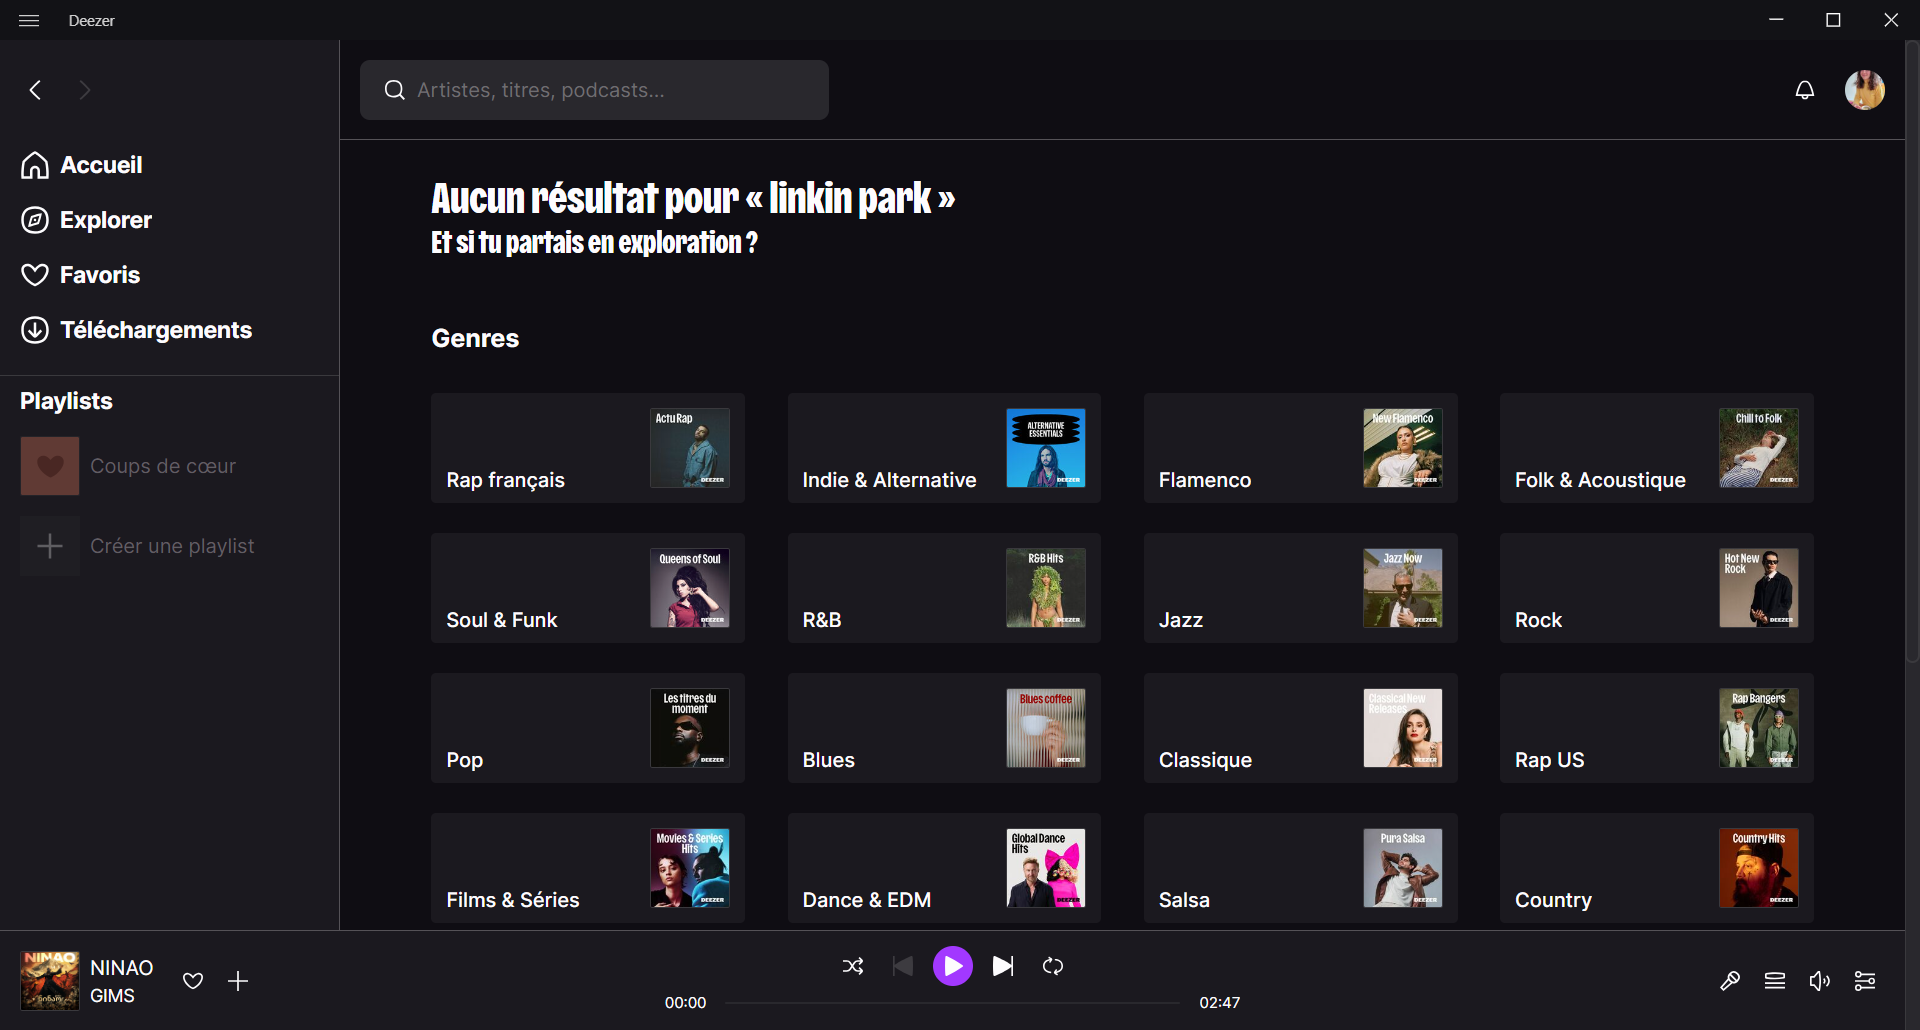Image resolution: width=1920 pixels, height=1030 pixels.
Task: Click Créer une playlist
Action: tap(172, 546)
